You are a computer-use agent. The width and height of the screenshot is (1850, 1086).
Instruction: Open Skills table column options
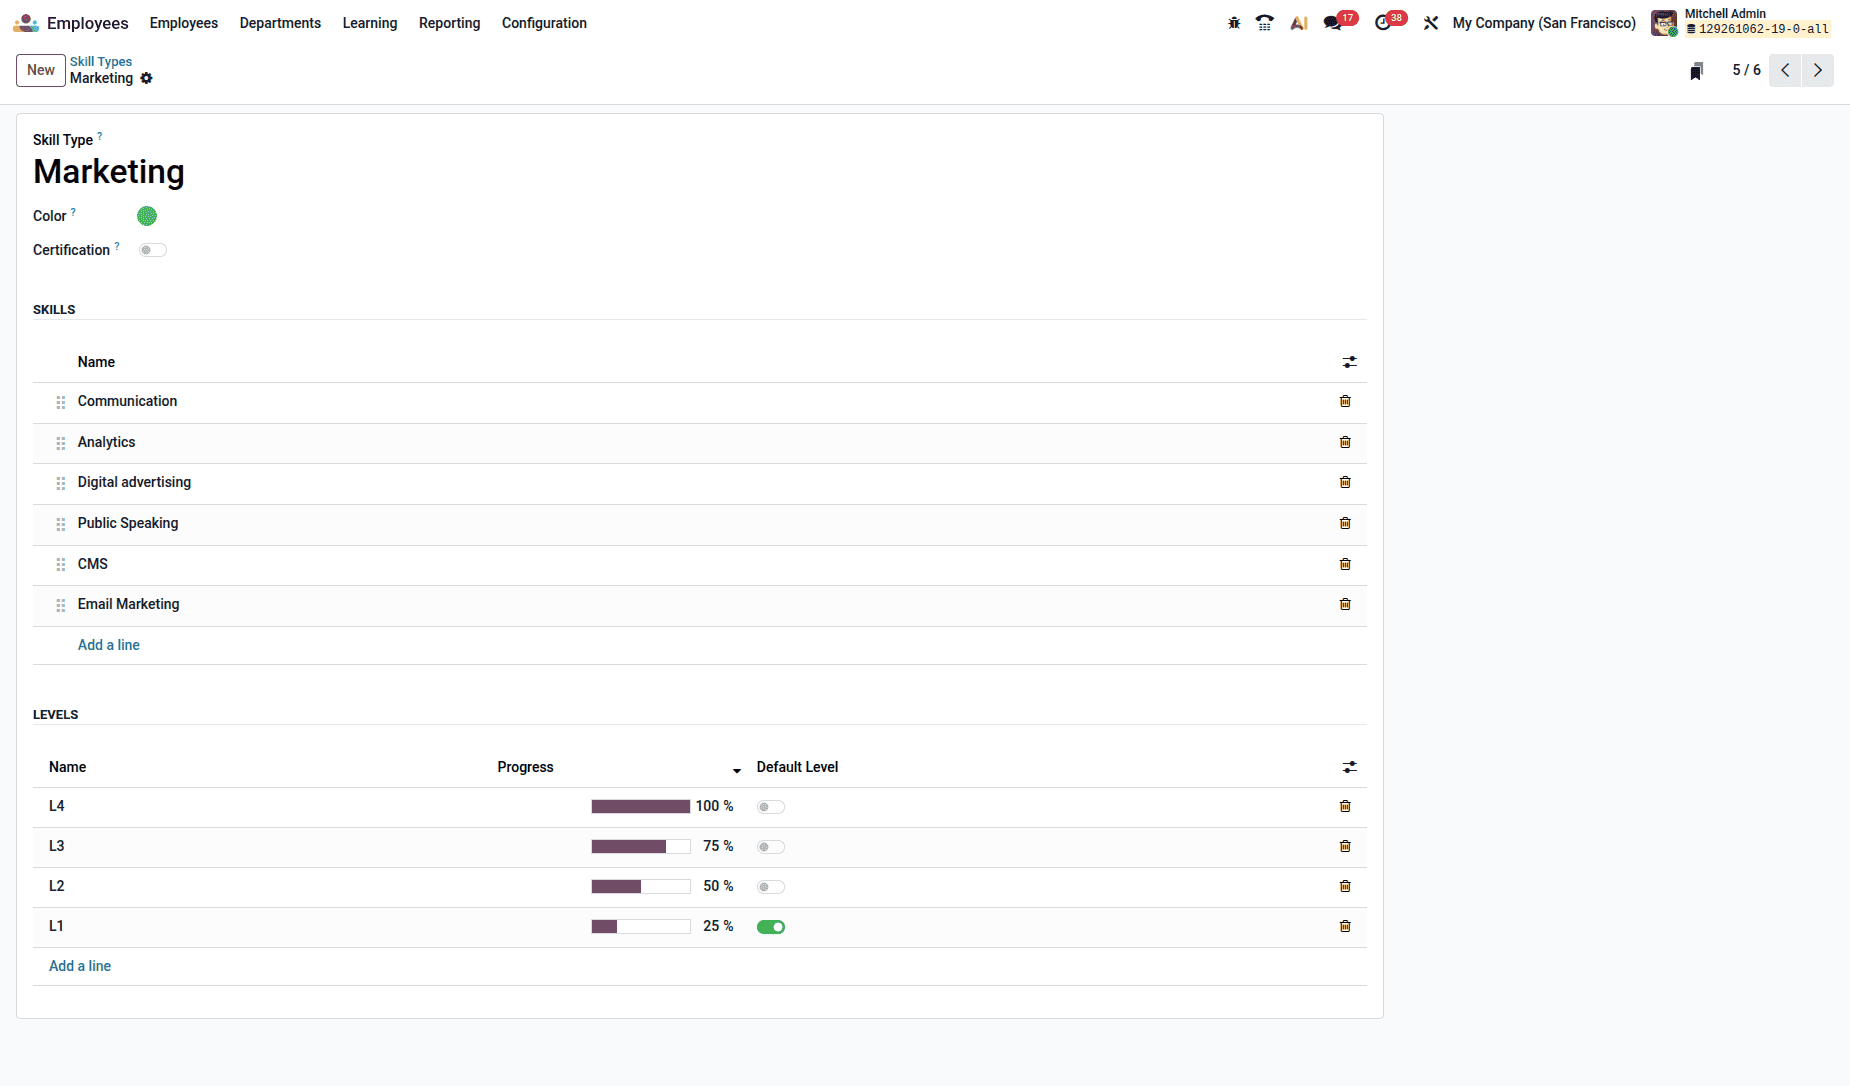pyautogui.click(x=1350, y=362)
